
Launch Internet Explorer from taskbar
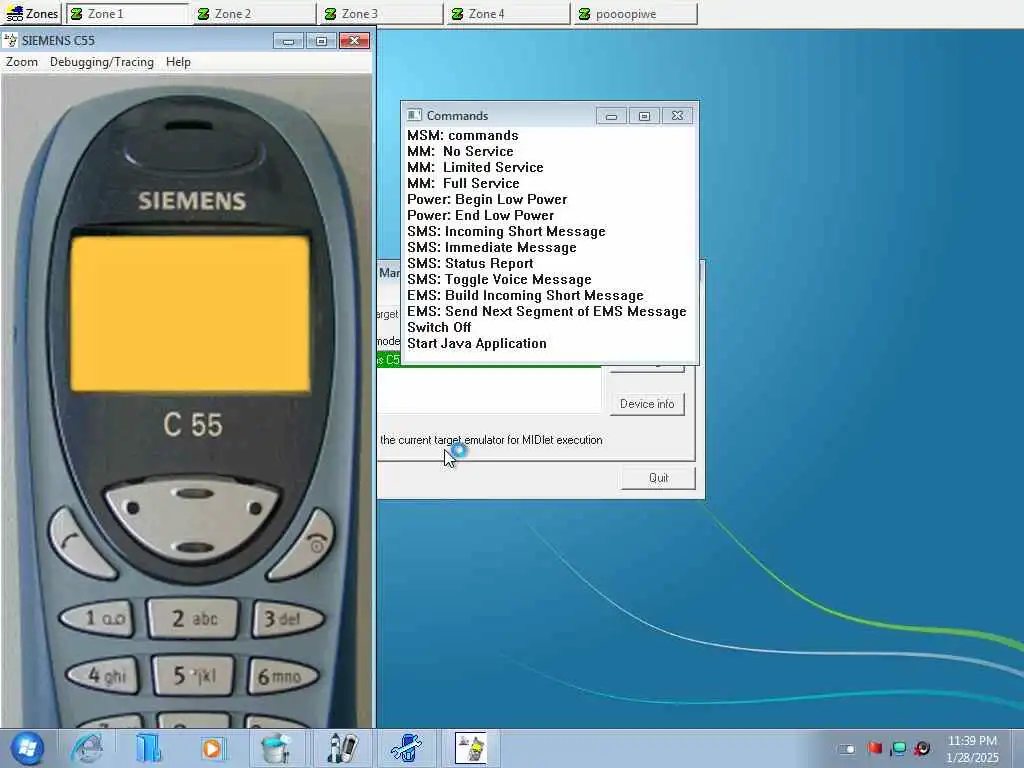pyautogui.click(x=88, y=748)
